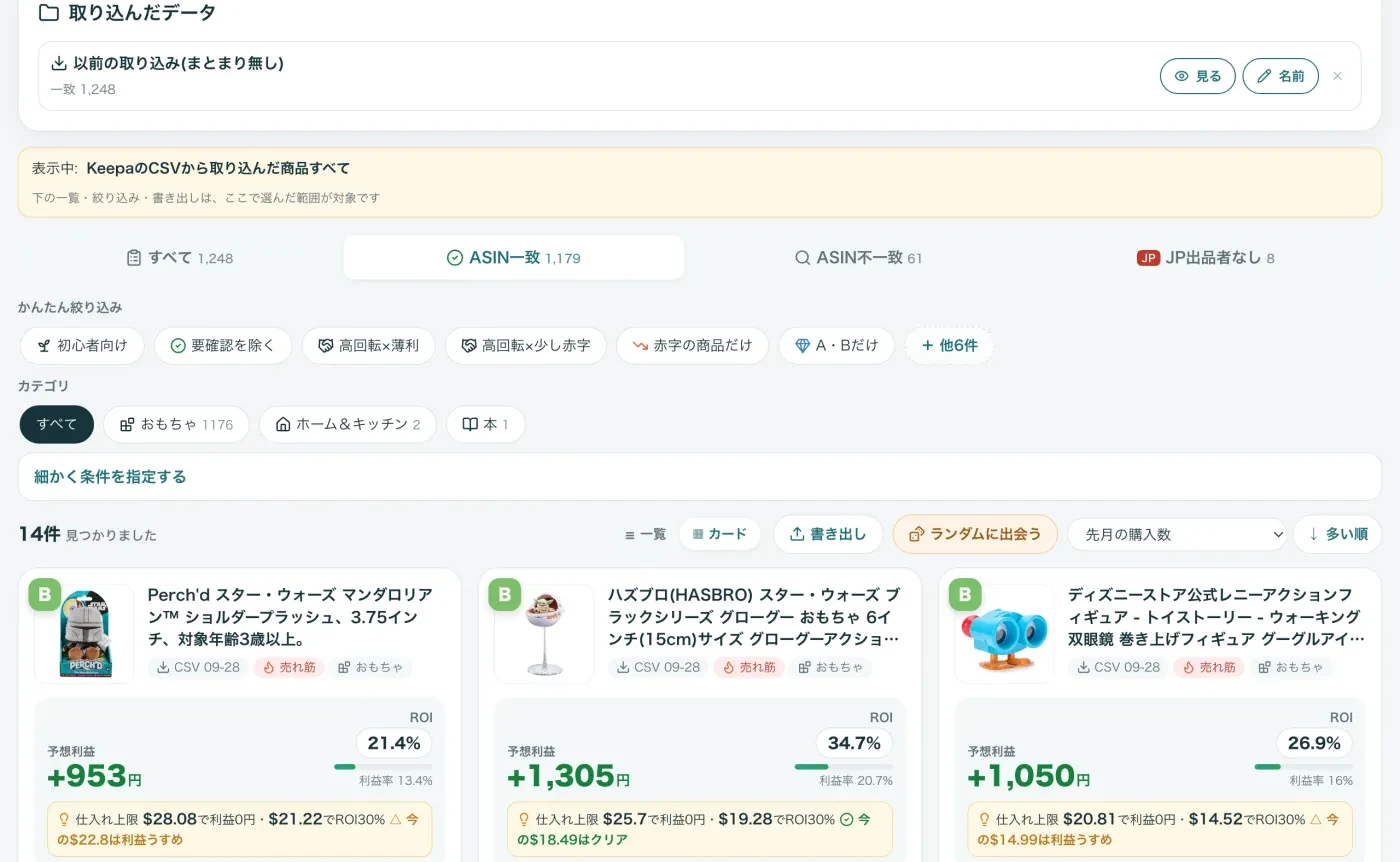The image size is (1400, 862).
Task: Click the B rank badge on ディズニーストア card
Action: click(x=964, y=595)
